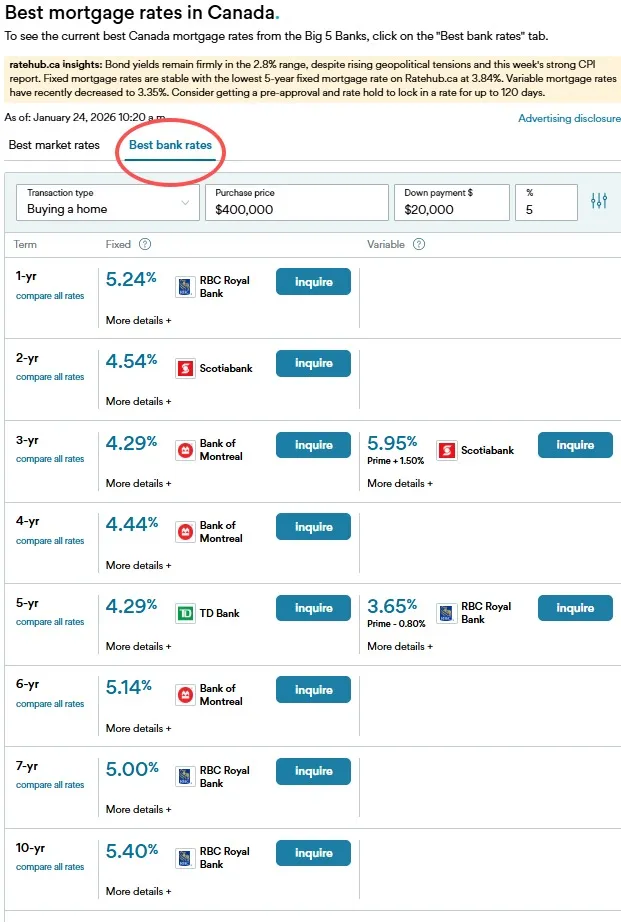621x922 pixels.
Task: Click the Scotiabank logo in 2-yr row
Action: (x=184, y=368)
